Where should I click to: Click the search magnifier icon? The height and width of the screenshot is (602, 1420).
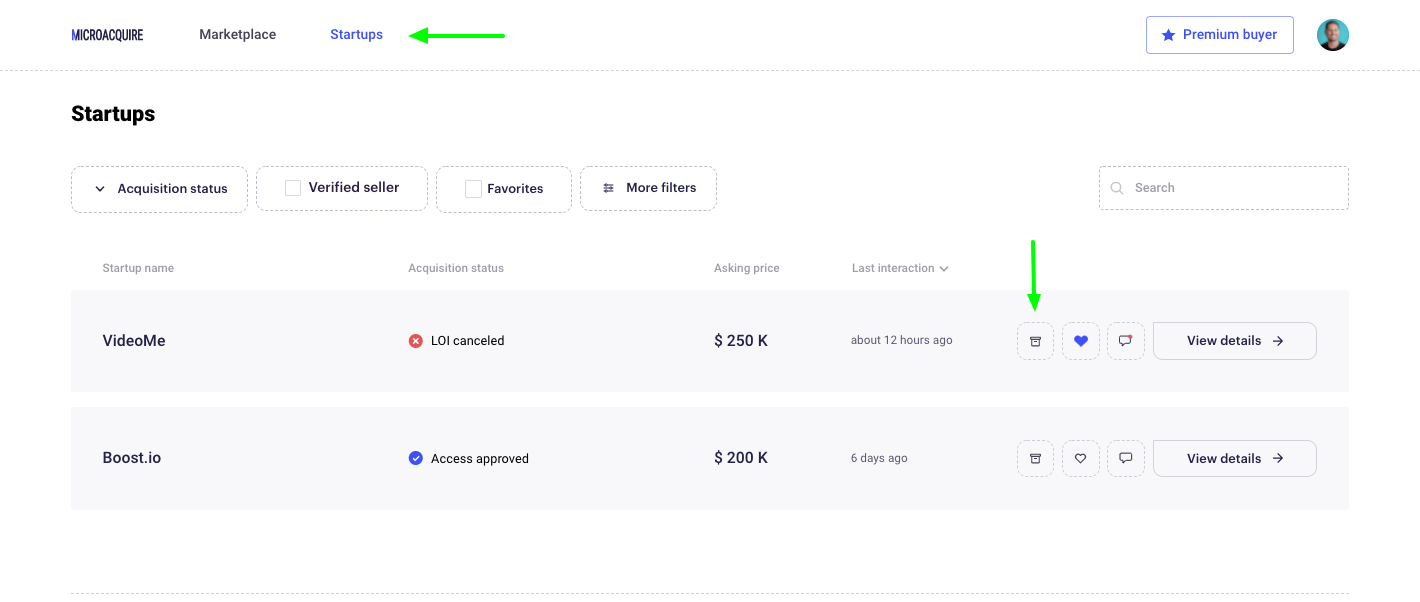click(1117, 188)
